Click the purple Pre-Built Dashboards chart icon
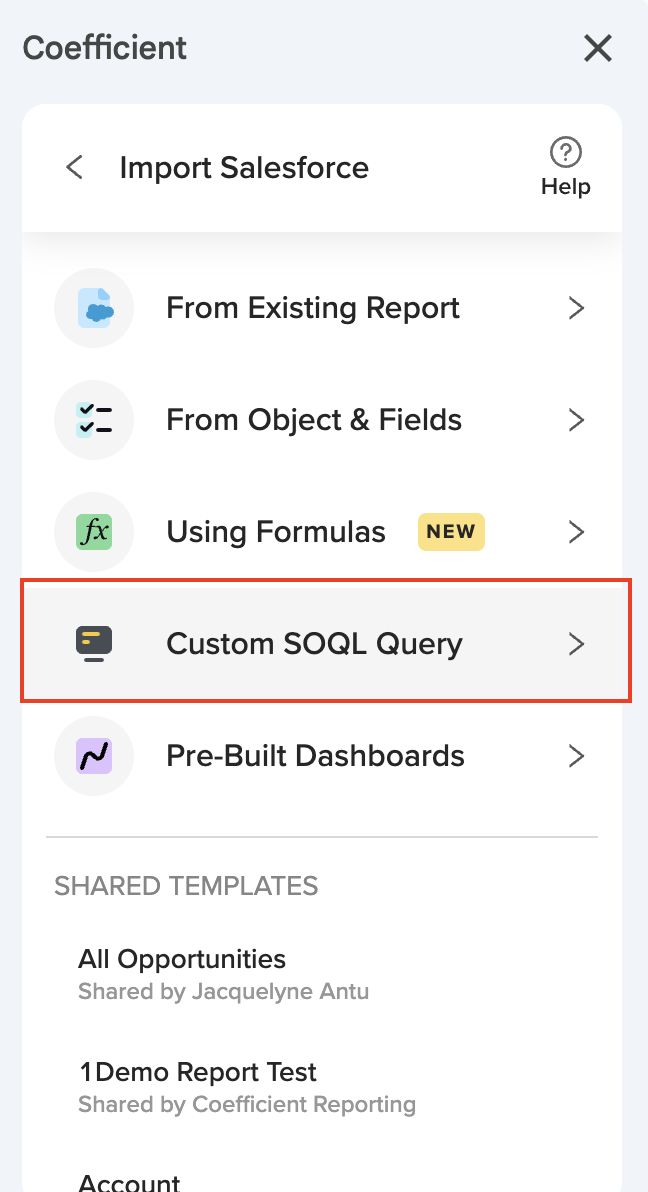 point(94,756)
